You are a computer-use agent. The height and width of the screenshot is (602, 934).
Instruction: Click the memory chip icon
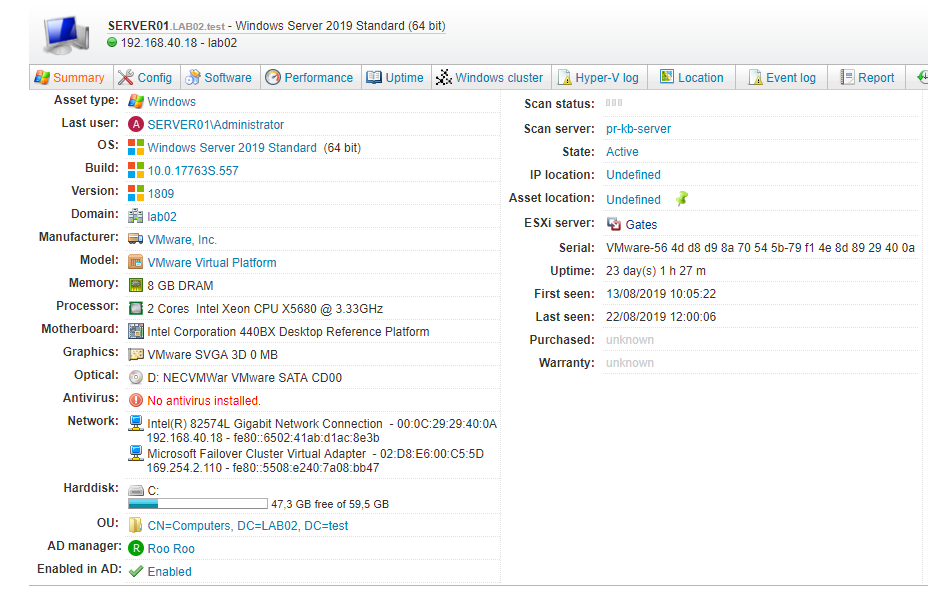[x=136, y=285]
